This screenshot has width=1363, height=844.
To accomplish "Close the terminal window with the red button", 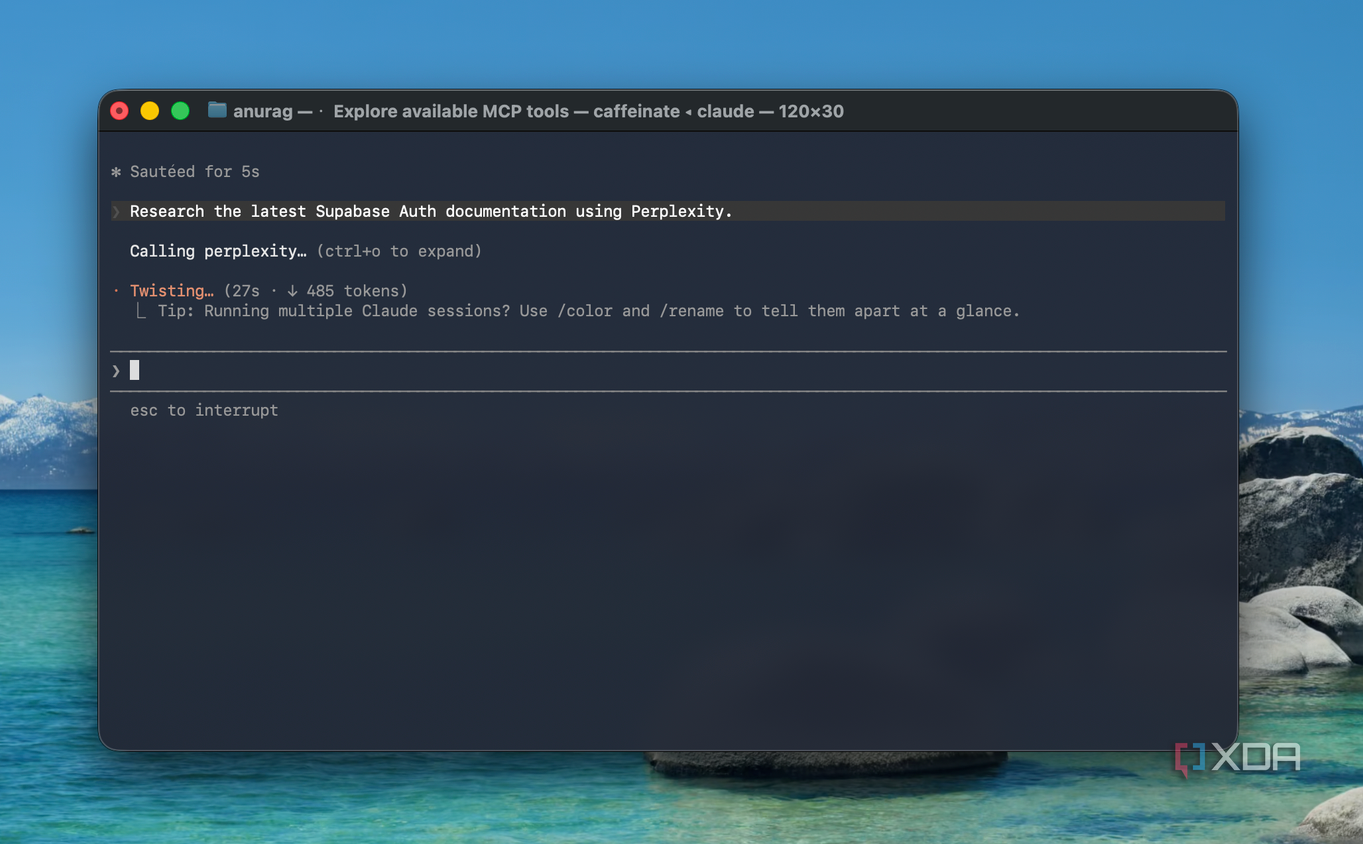I will coord(120,111).
